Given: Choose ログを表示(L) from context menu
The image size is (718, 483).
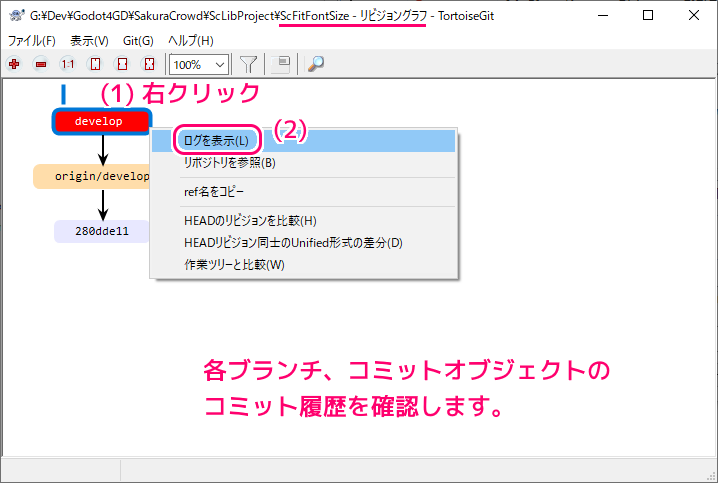Looking at the screenshot, I should 304,141.
